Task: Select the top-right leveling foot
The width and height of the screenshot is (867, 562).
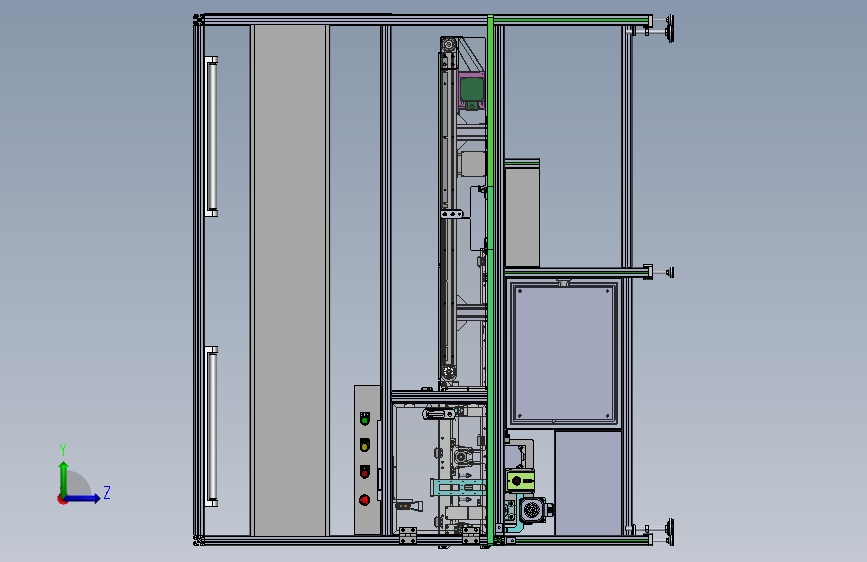Action: (670, 28)
